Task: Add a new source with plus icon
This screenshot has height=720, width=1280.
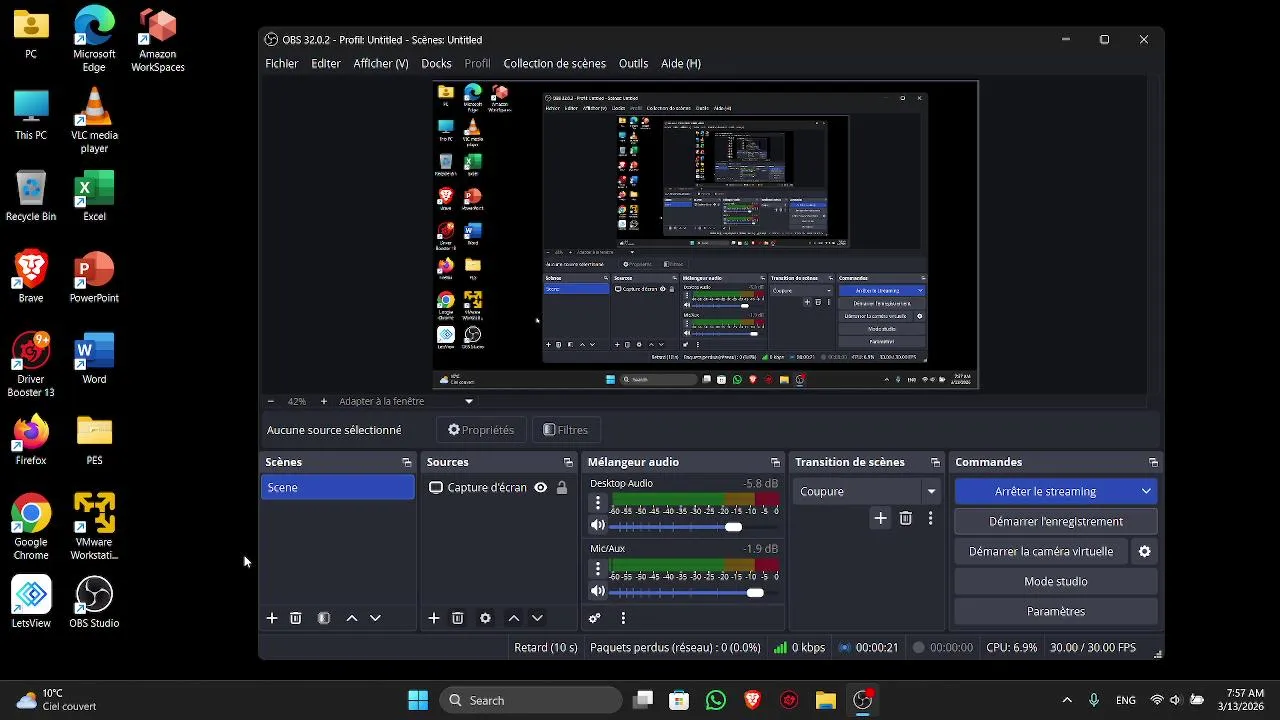Action: click(x=434, y=618)
